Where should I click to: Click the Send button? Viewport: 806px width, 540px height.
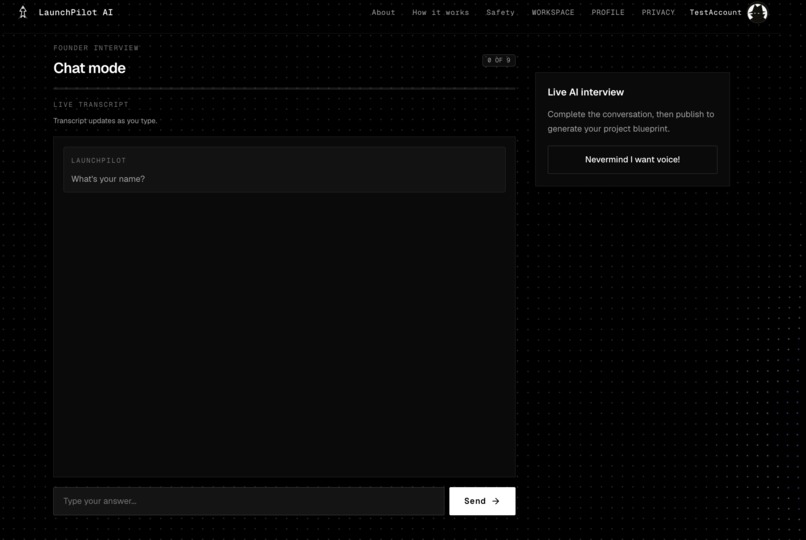482,501
